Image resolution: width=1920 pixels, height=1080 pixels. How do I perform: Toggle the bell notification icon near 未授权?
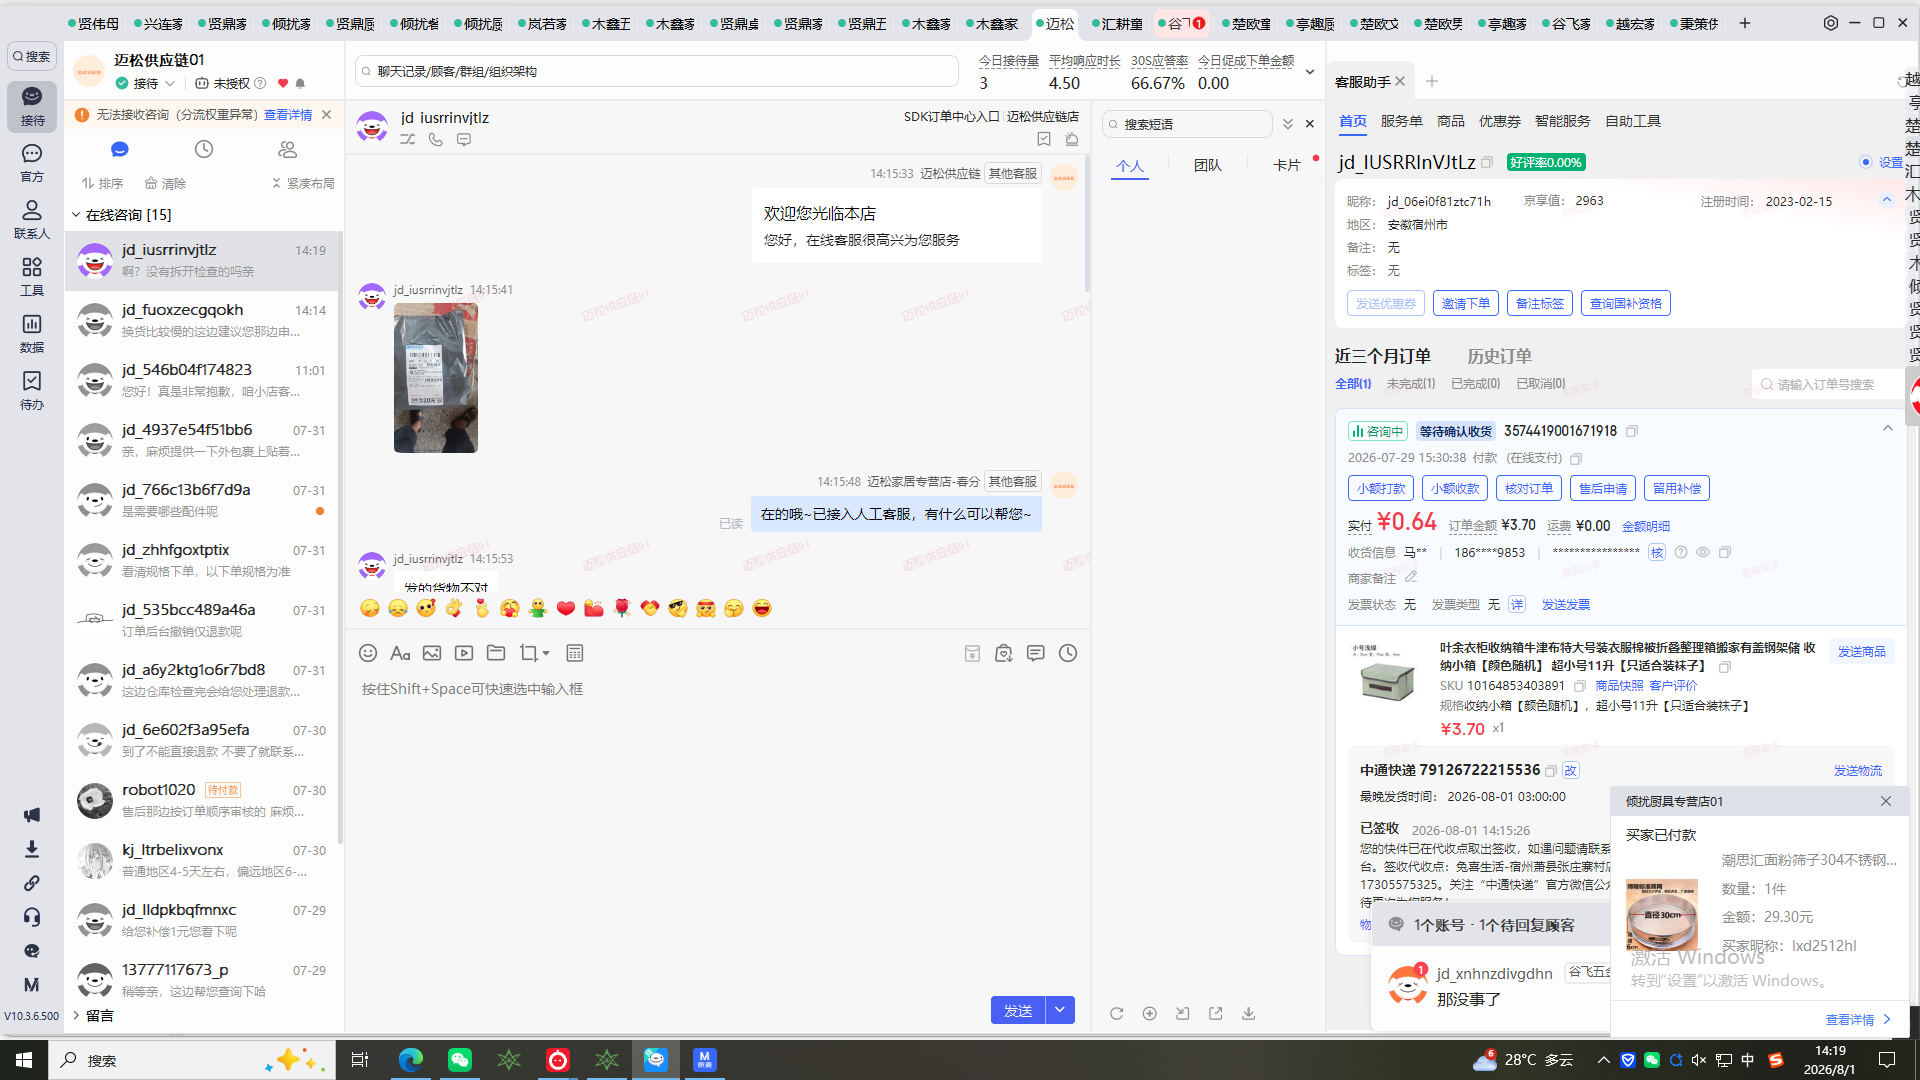tap(300, 84)
